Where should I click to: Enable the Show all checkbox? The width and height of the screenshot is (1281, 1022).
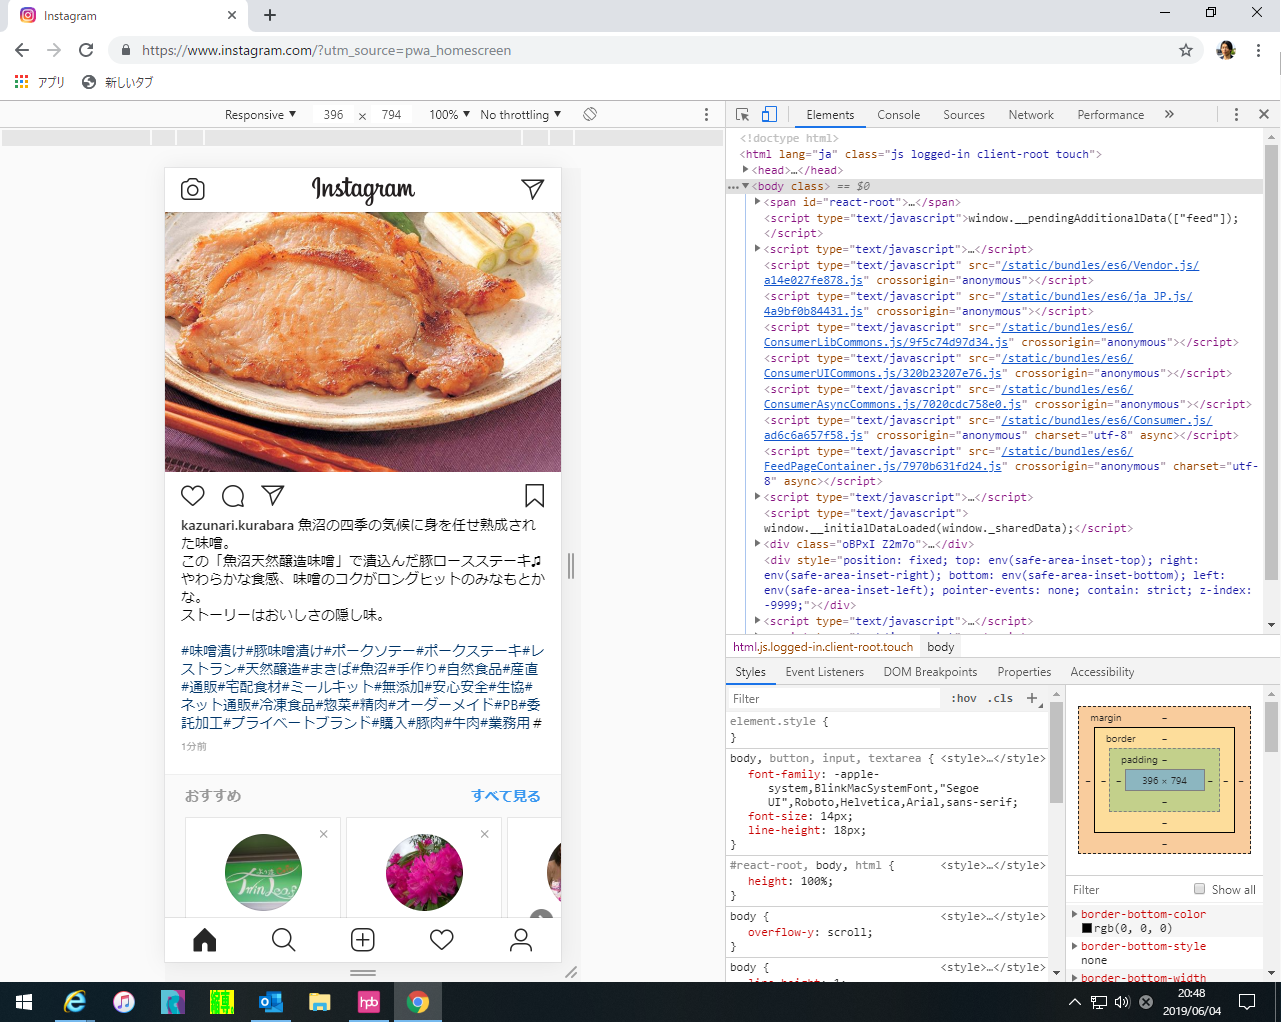[x=1200, y=889]
